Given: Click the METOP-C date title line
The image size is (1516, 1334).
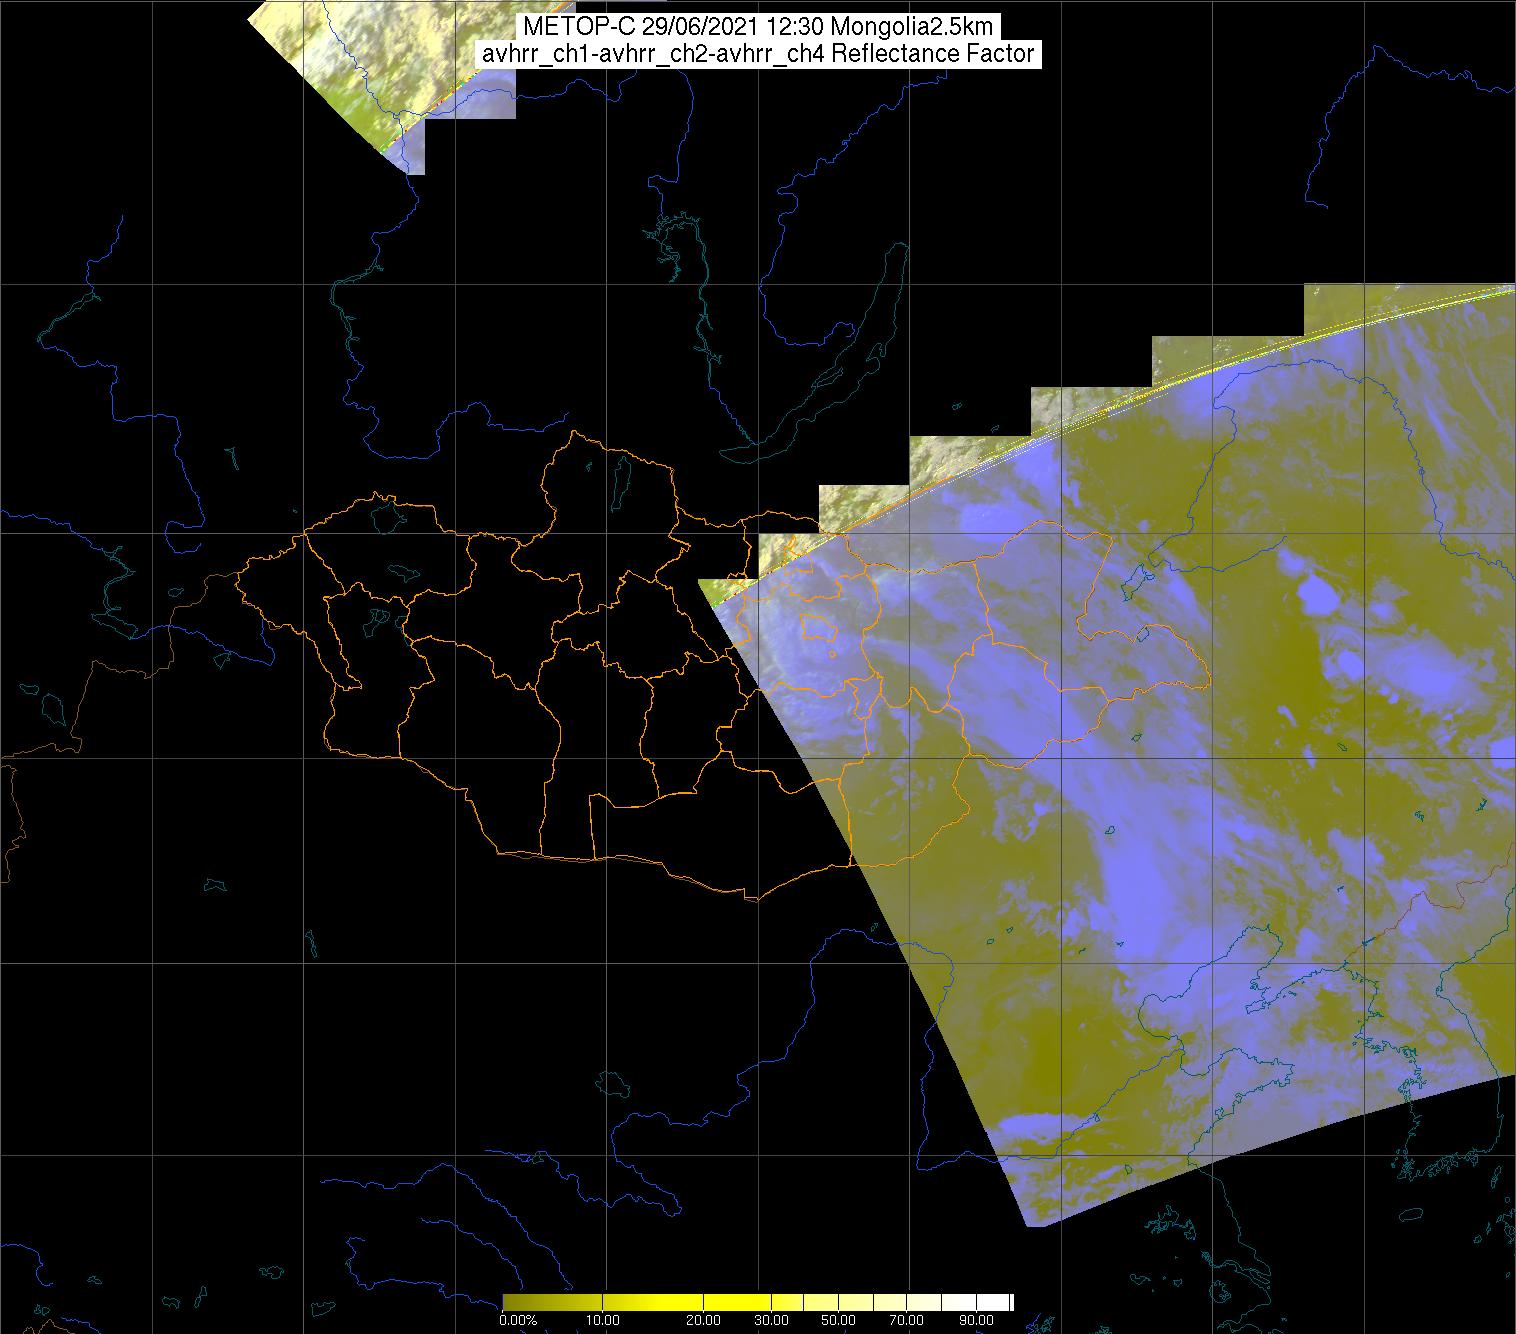Looking at the screenshot, I should (757, 27).
